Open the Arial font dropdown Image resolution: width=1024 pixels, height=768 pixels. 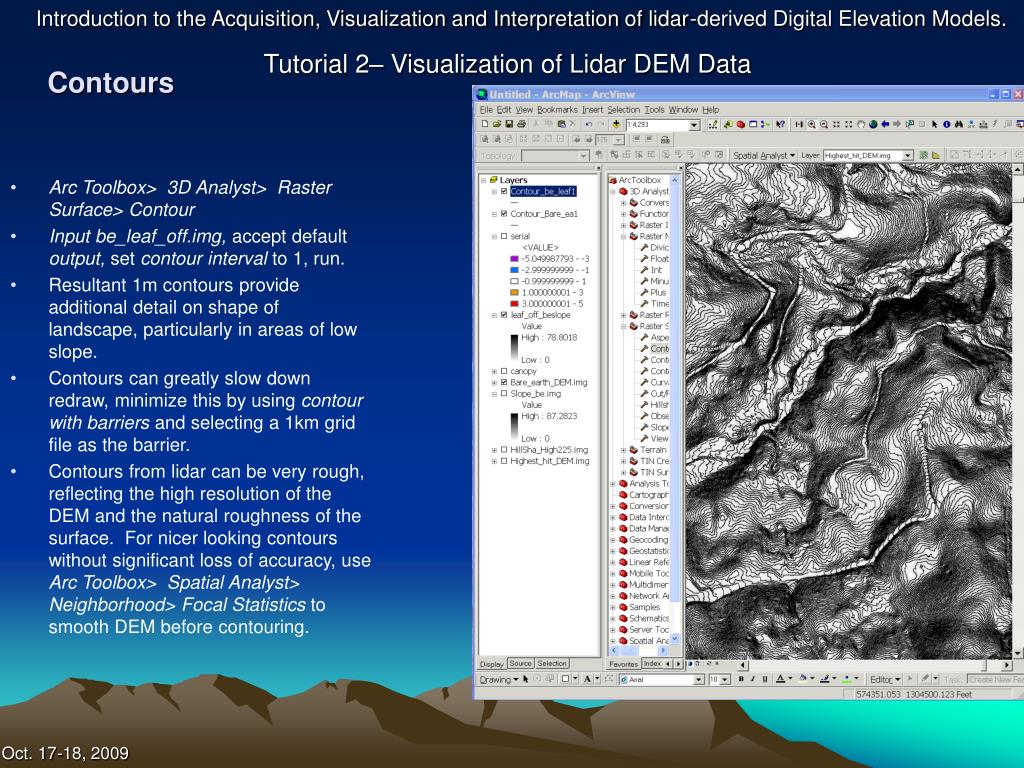point(699,679)
